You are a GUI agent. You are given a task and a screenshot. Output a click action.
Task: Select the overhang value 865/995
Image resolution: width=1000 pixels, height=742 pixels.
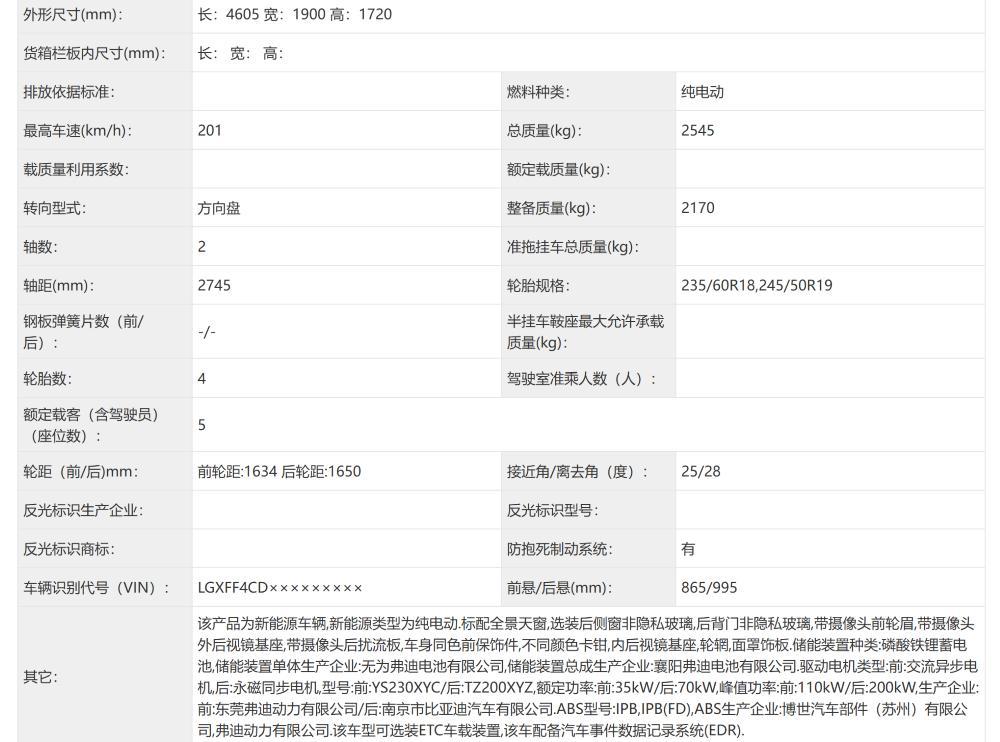(709, 588)
